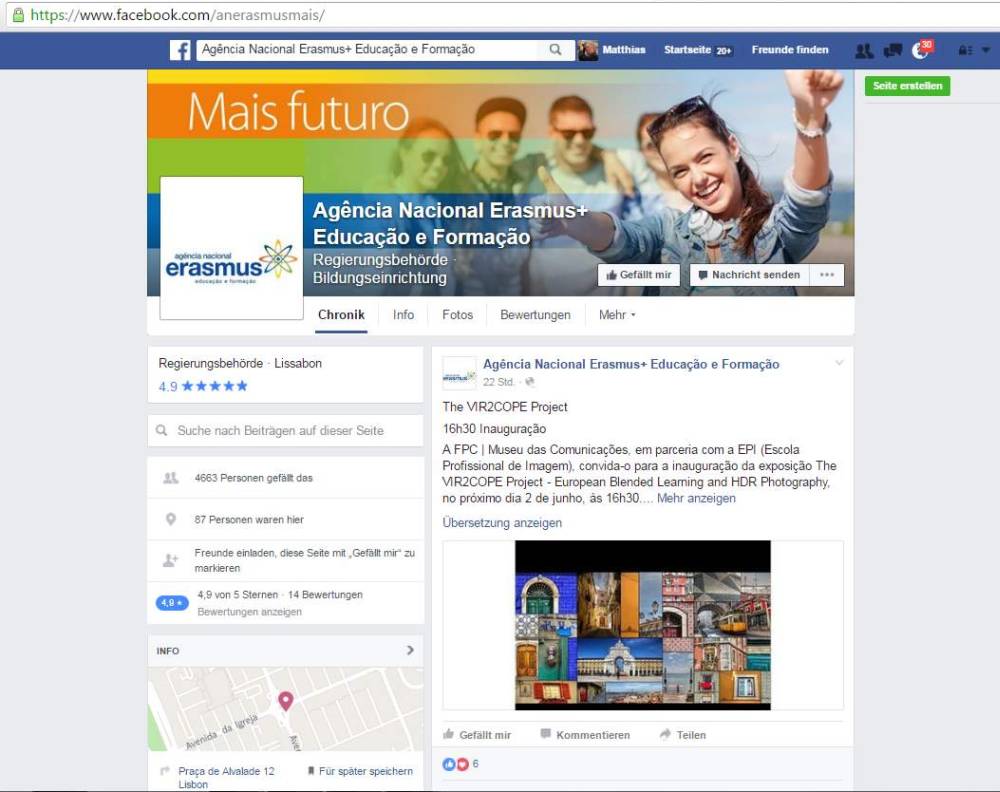
Task: Open the account menu arrow in top bar
Action: pos(986,50)
